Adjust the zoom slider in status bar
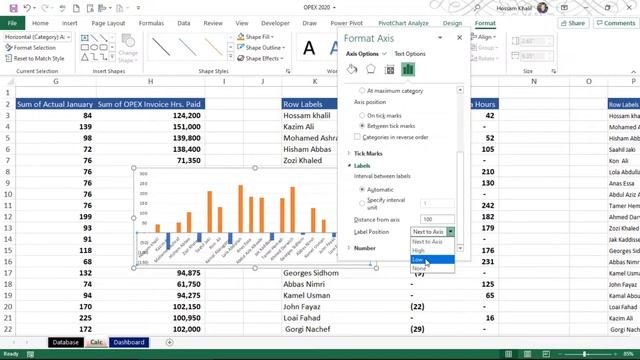This screenshot has width=640, height=360. (x=585, y=354)
